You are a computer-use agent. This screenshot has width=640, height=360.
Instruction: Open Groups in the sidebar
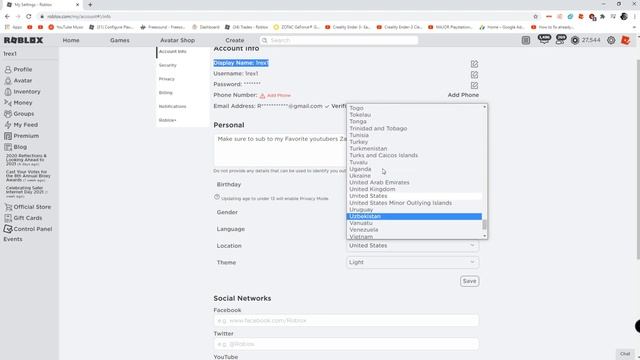pyautogui.click(x=20, y=113)
